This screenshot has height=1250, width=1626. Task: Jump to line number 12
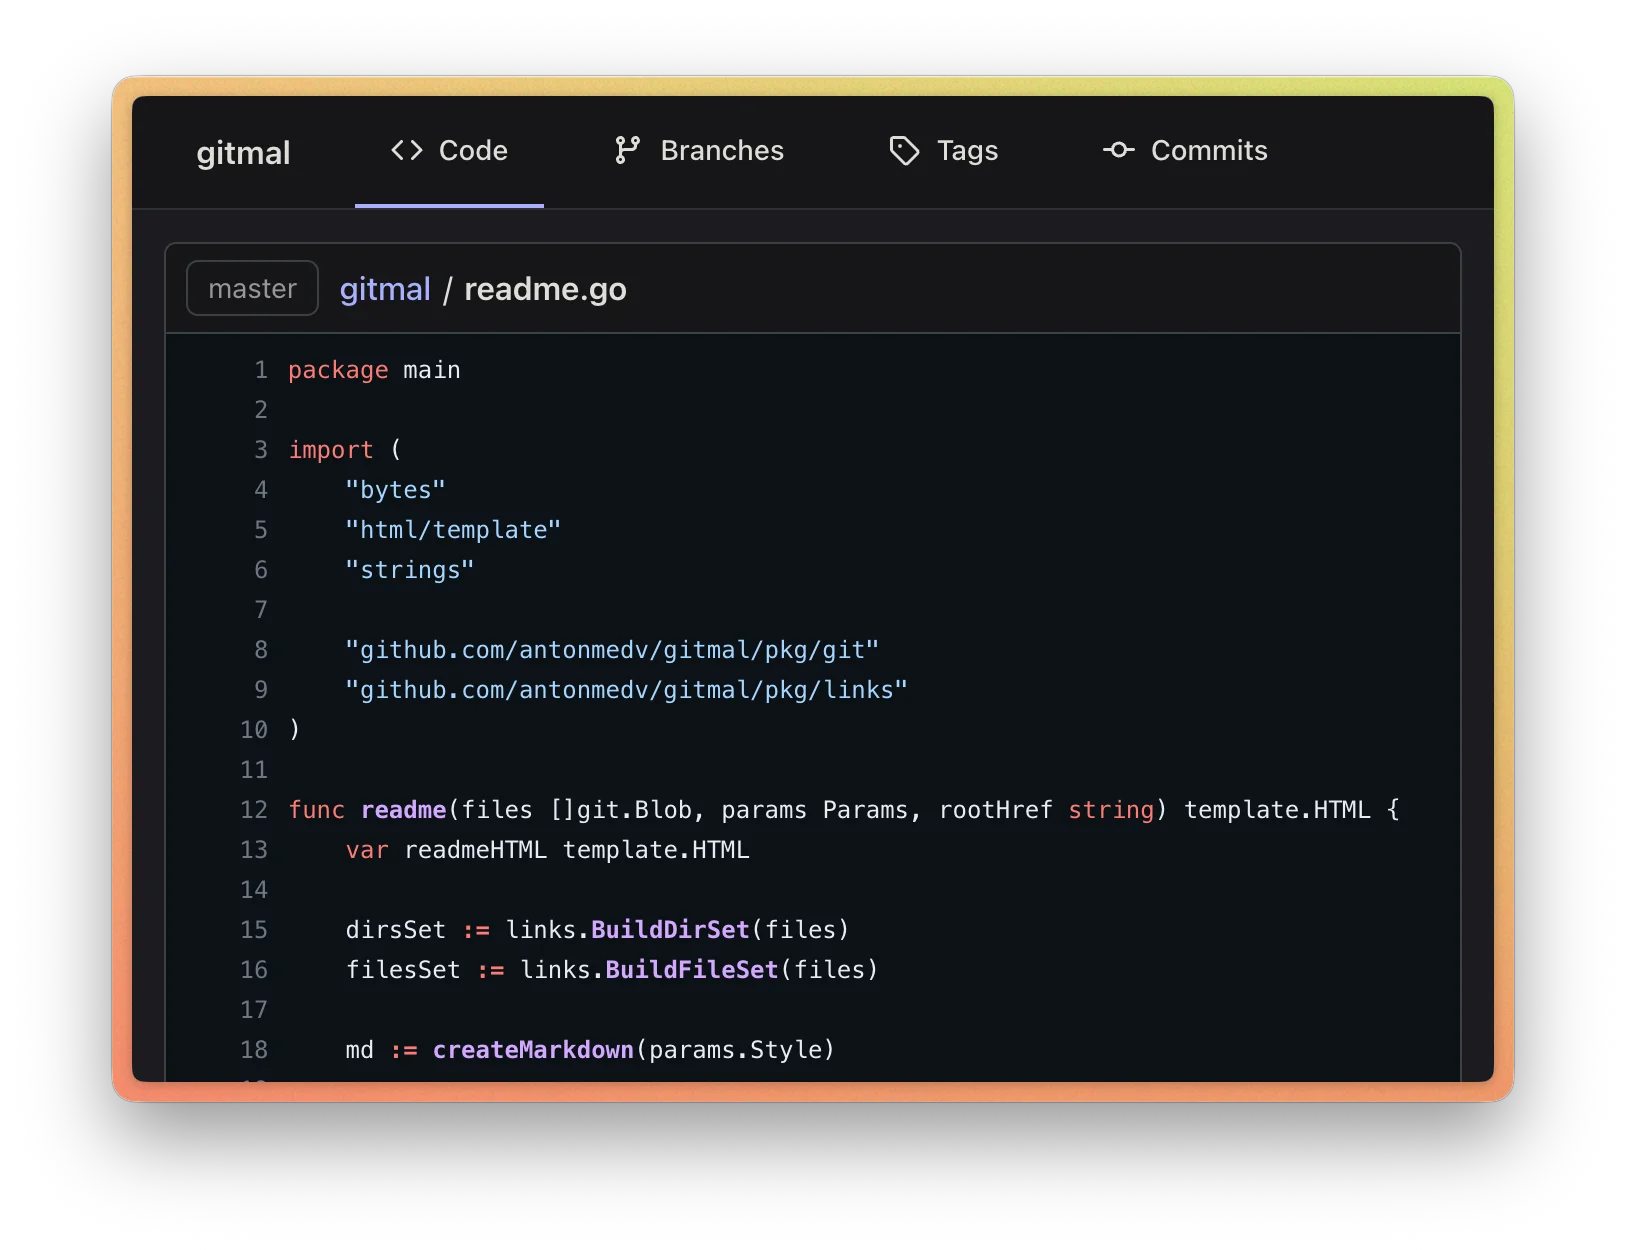click(254, 810)
